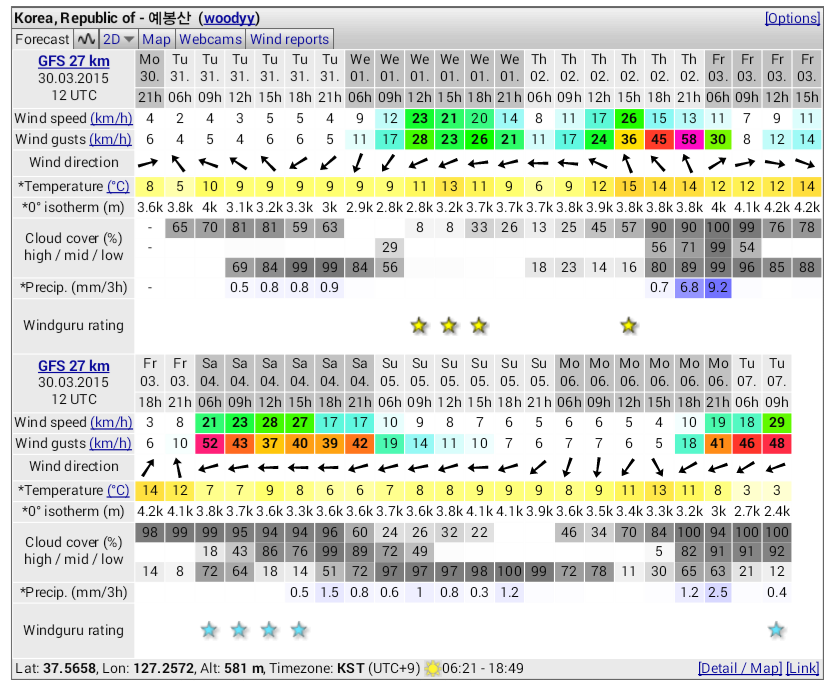The height and width of the screenshot is (695, 835).
Task: Click the blue rating star under Sa 04. 15h
Action: point(299,630)
